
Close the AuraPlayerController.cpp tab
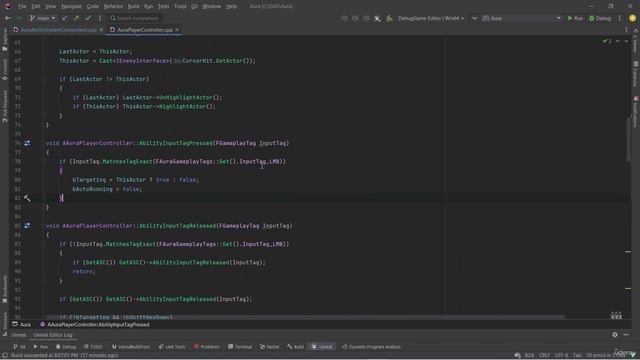pyautogui.click(x=177, y=30)
